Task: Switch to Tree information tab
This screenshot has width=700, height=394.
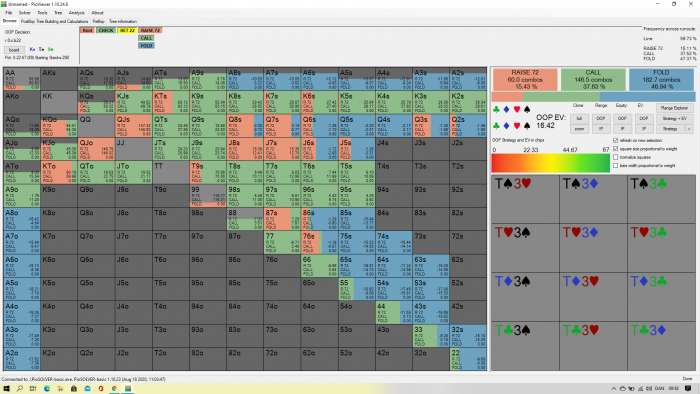Action: point(123,21)
